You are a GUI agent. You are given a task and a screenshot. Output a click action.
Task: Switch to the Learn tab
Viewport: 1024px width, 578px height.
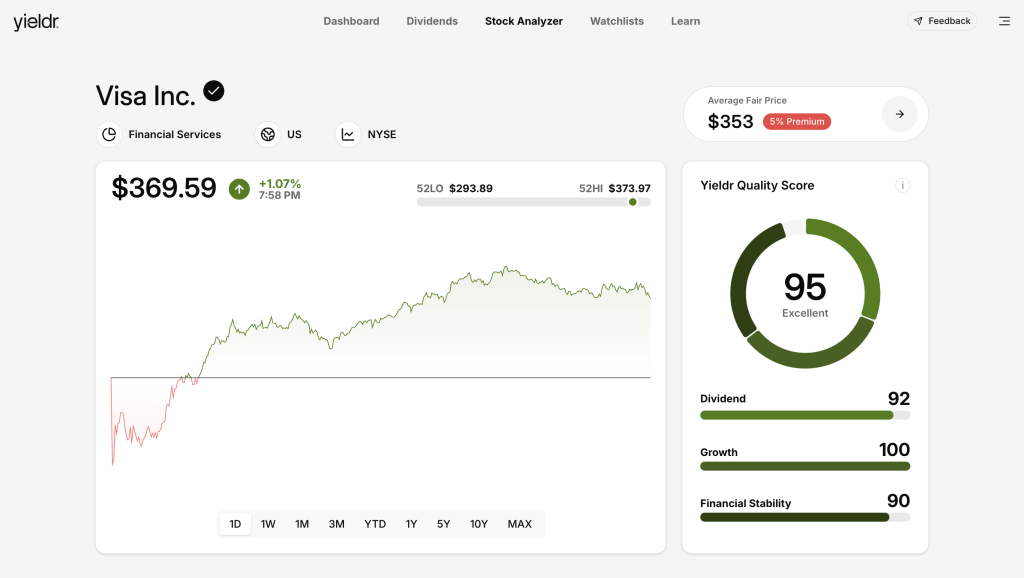pos(685,21)
